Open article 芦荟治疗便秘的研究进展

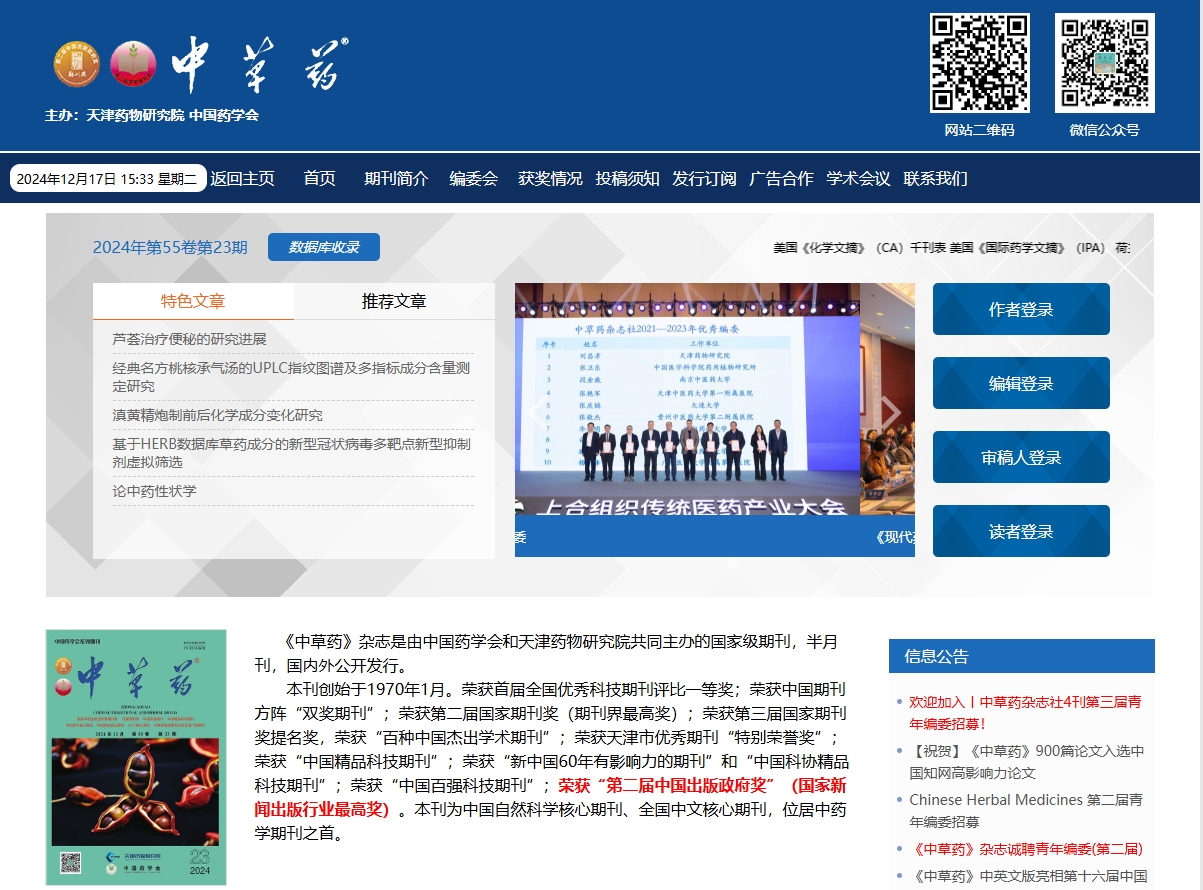[x=190, y=339]
